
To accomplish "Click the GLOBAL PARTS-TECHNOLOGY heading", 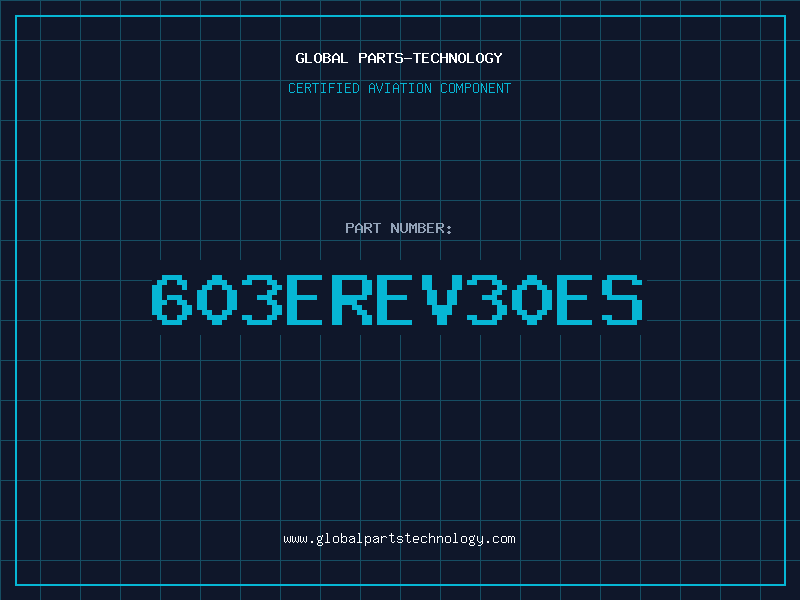I will coord(399,58).
